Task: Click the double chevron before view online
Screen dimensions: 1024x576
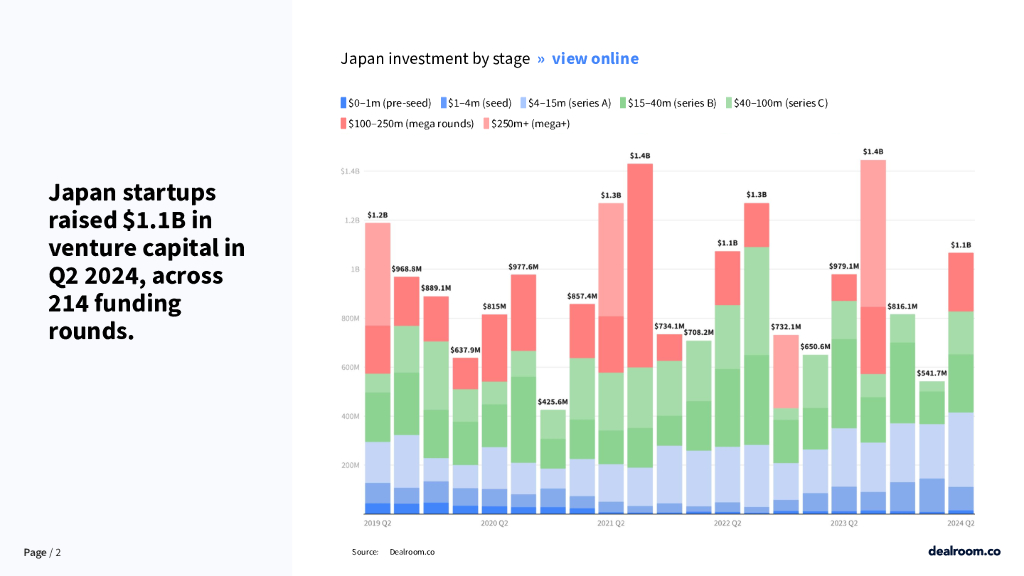Action: coord(541,58)
